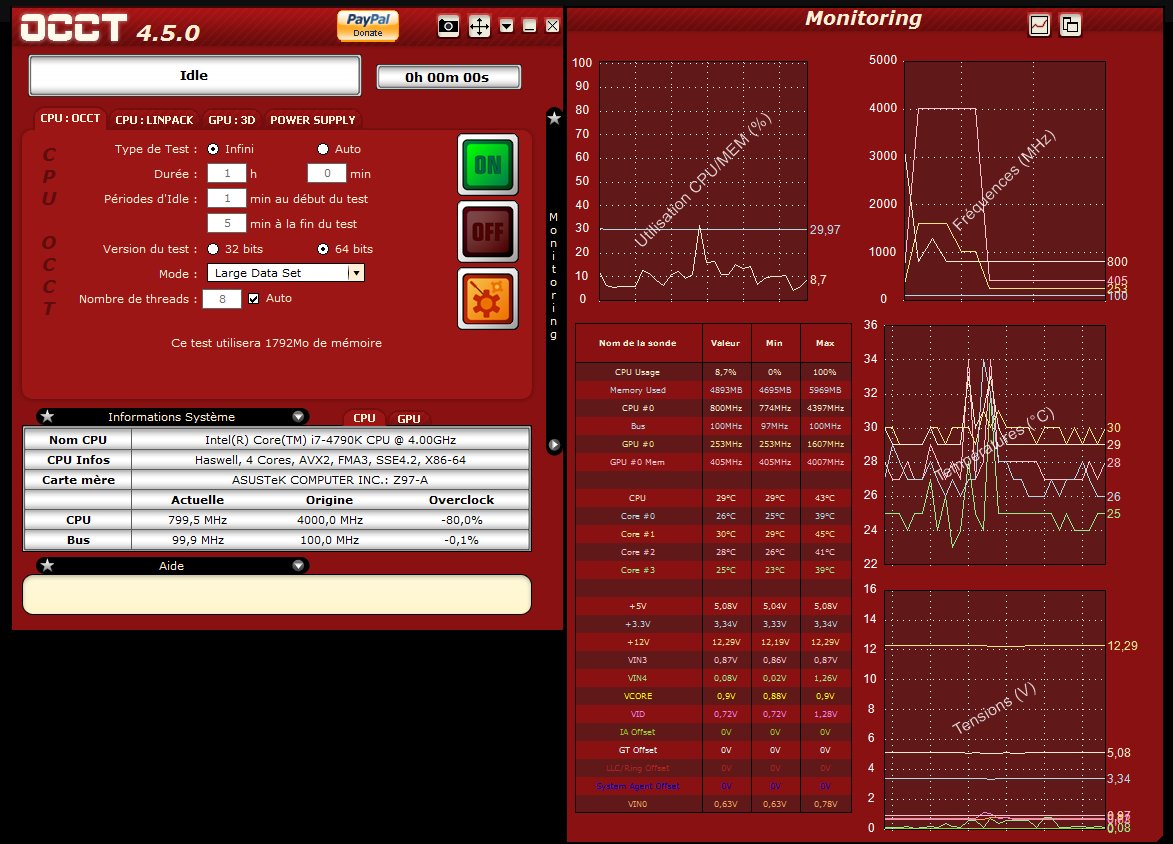Click the green ON start test button
This screenshot has width=1173, height=844.
click(488, 164)
